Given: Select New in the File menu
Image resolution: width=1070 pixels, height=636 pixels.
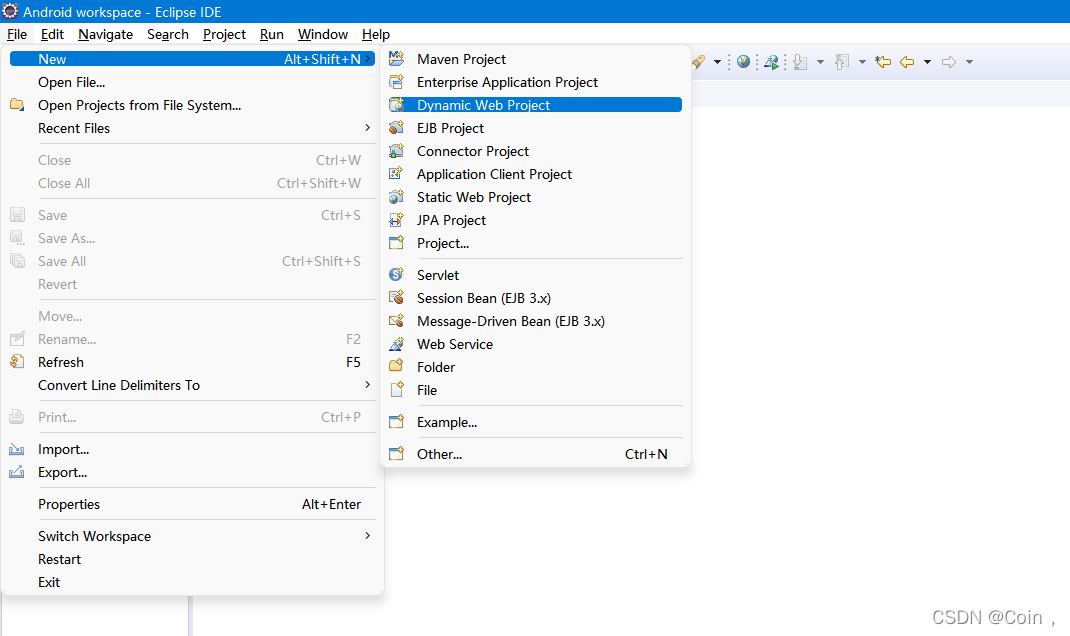Looking at the screenshot, I should tap(192, 59).
